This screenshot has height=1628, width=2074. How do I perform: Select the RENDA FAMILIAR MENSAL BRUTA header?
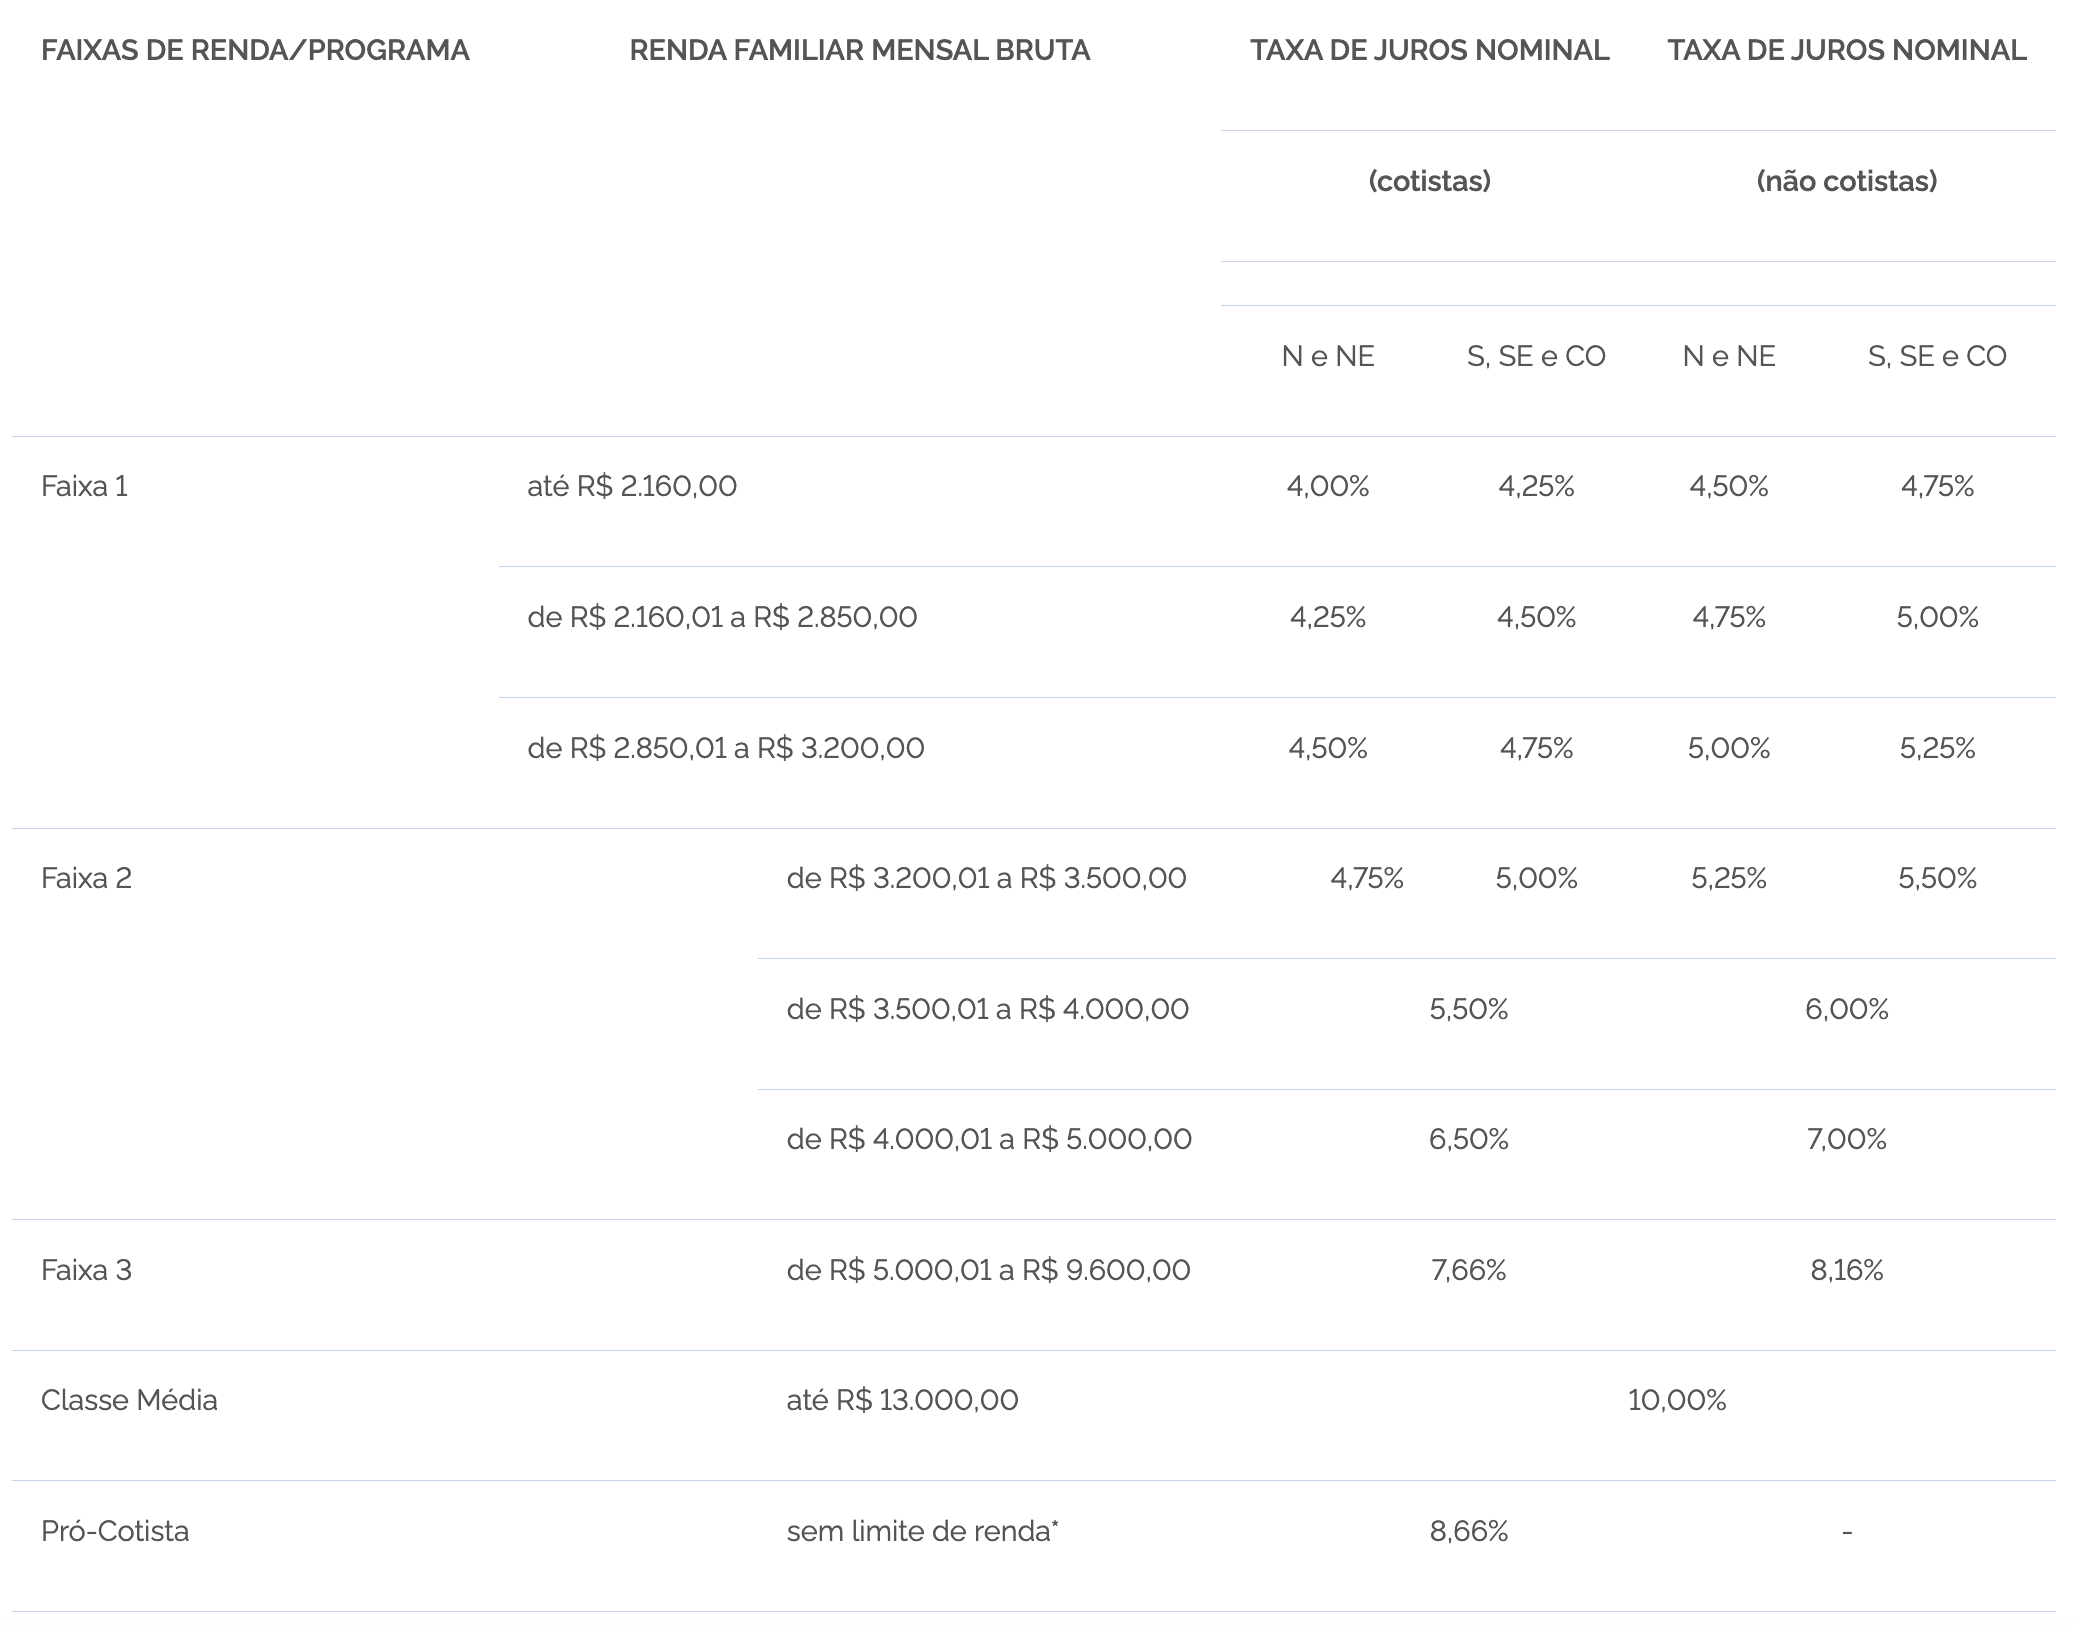(860, 50)
